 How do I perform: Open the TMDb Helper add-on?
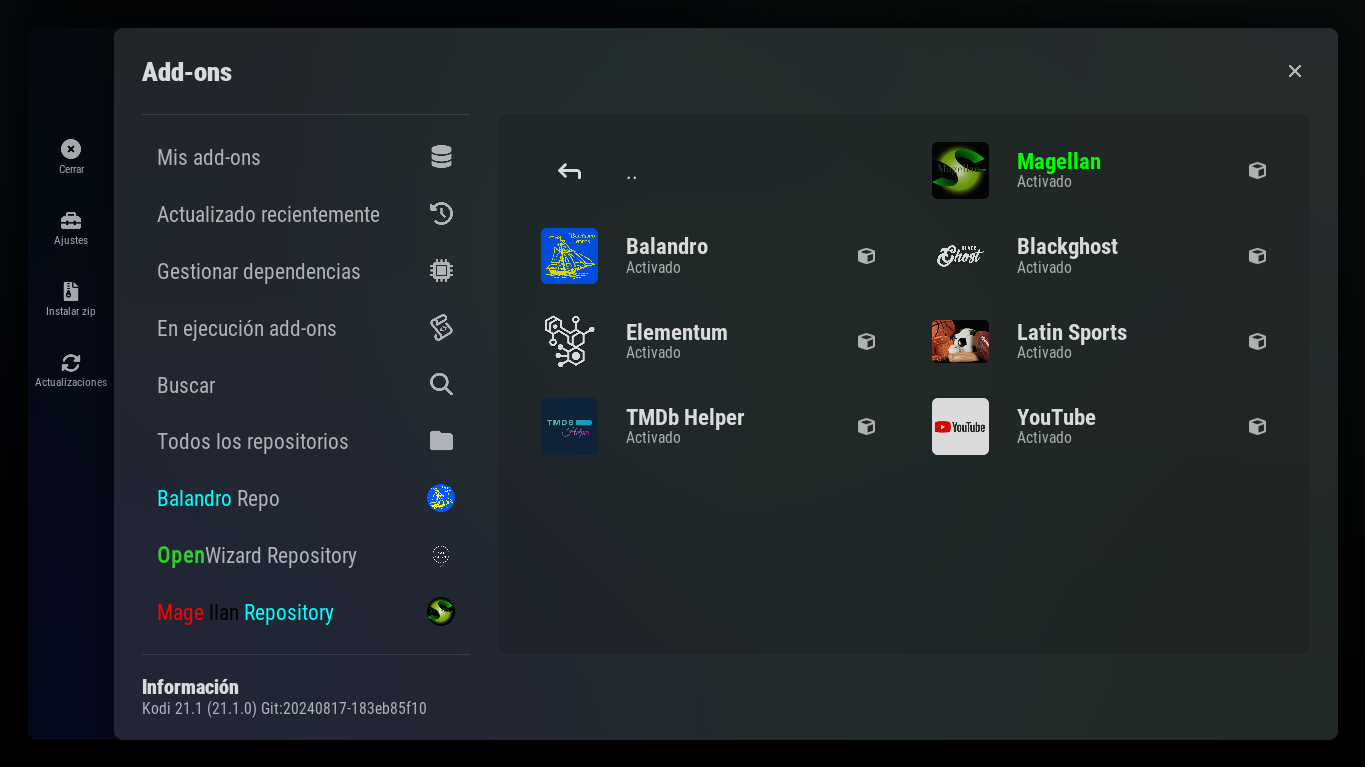pyautogui.click(x=685, y=426)
